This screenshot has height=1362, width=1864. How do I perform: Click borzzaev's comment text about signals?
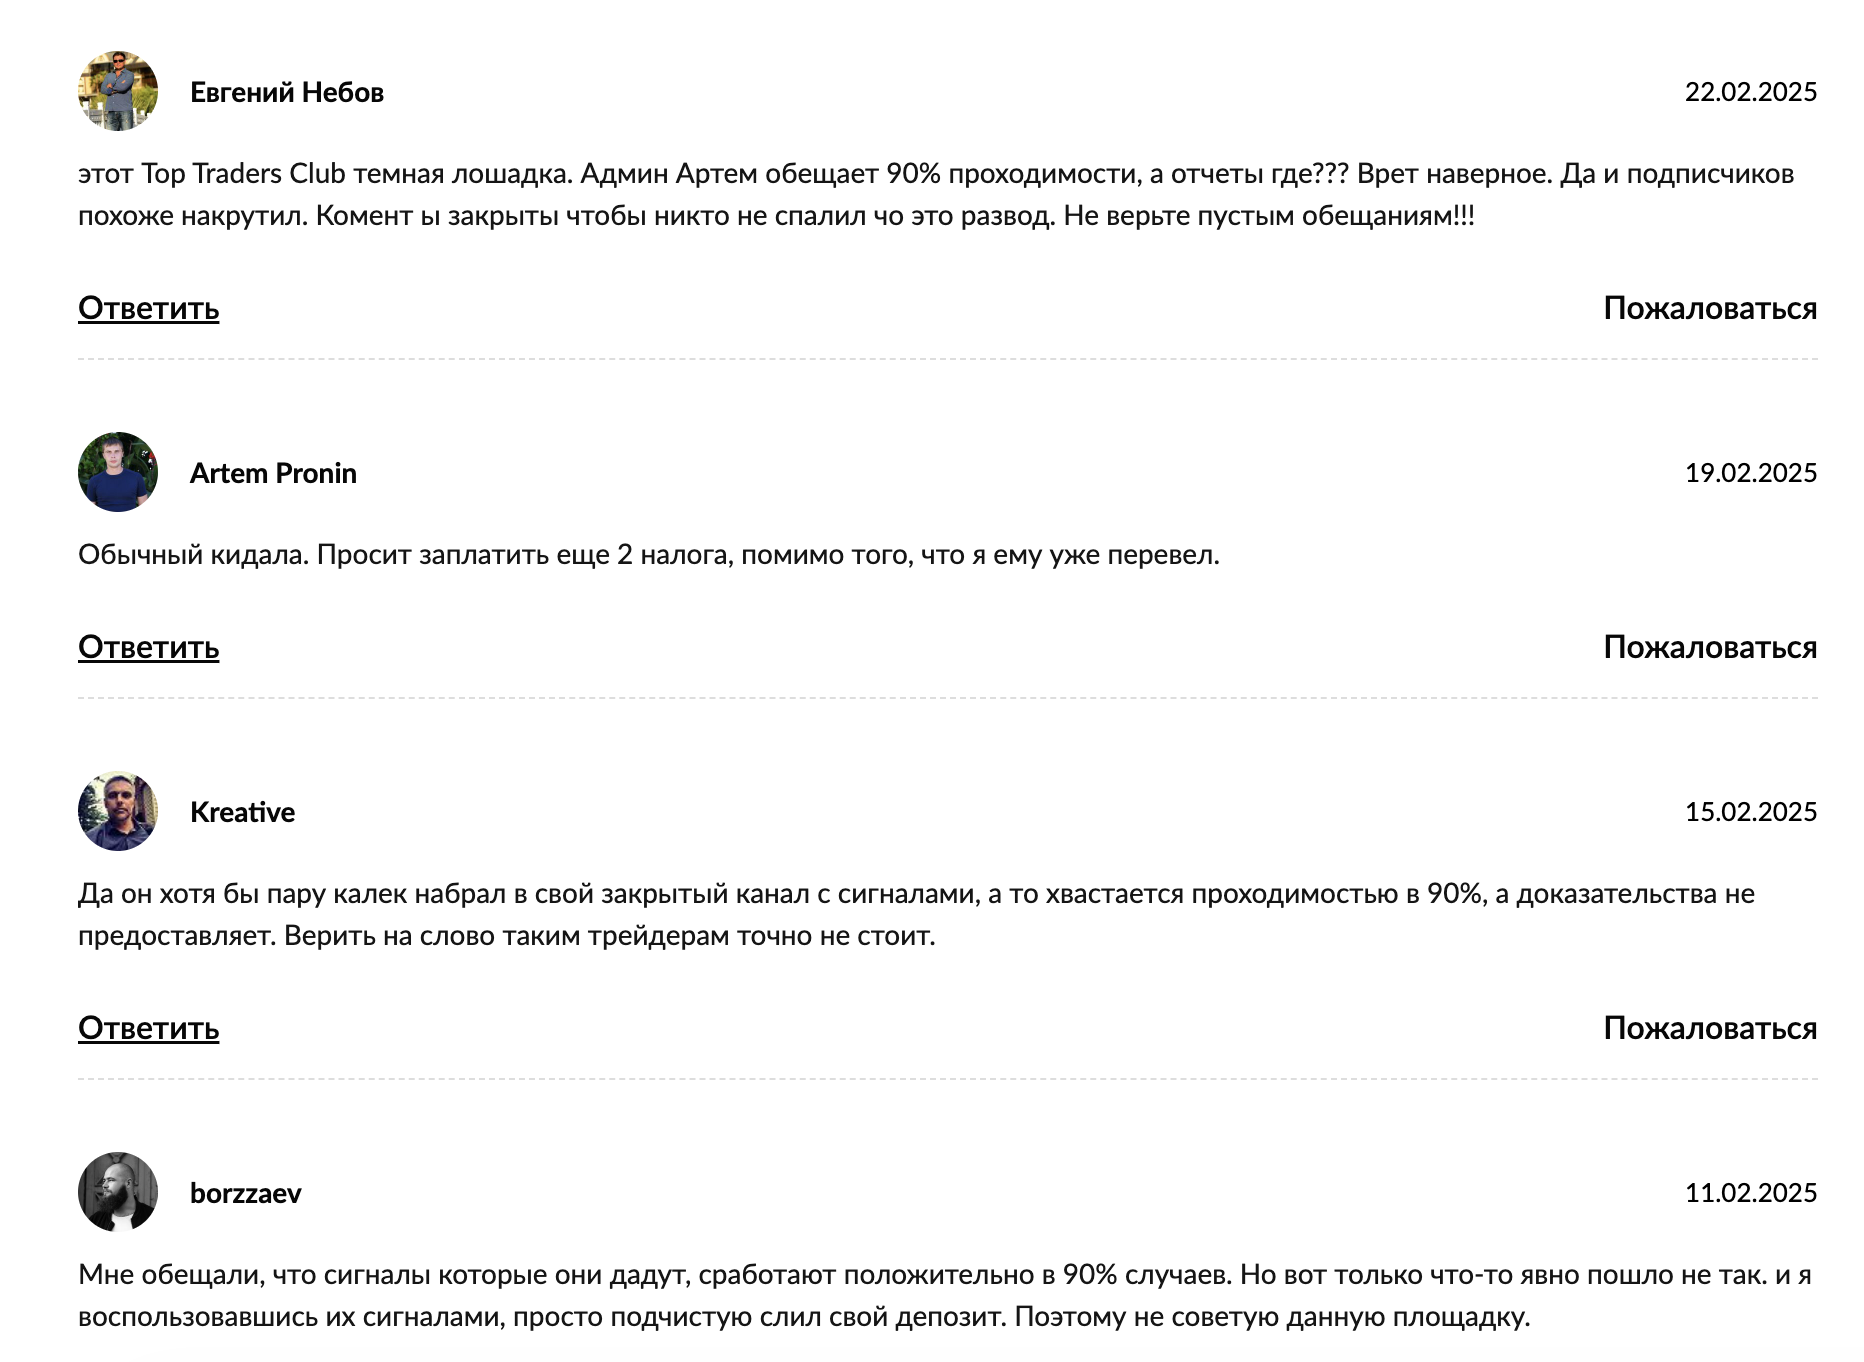[945, 1295]
